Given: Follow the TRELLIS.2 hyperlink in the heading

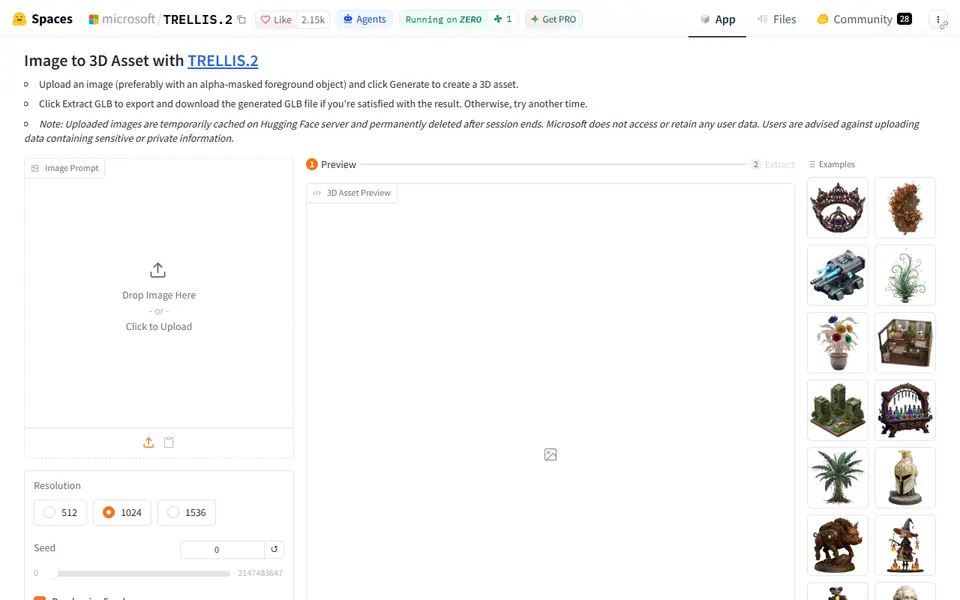Looking at the screenshot, I should (x=223, y=61).
